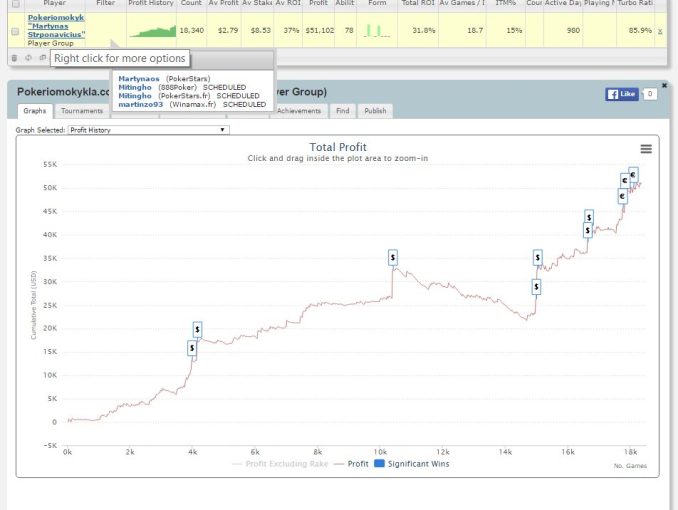Viewport: 678px width, 510px height.
Task: Click the martinzo93 Winamax player link
Action: tap(140, 104)
